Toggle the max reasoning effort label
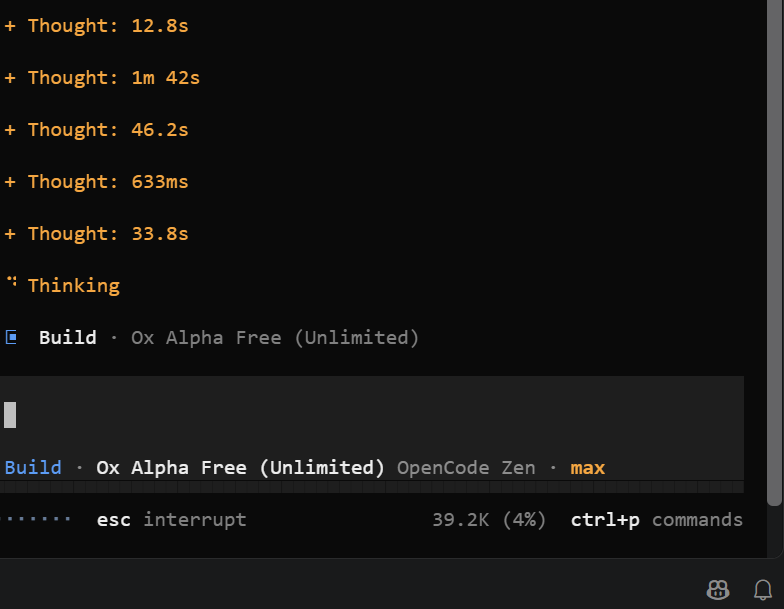The height and width of the screenshot is (609, 784). pos(588,468)
